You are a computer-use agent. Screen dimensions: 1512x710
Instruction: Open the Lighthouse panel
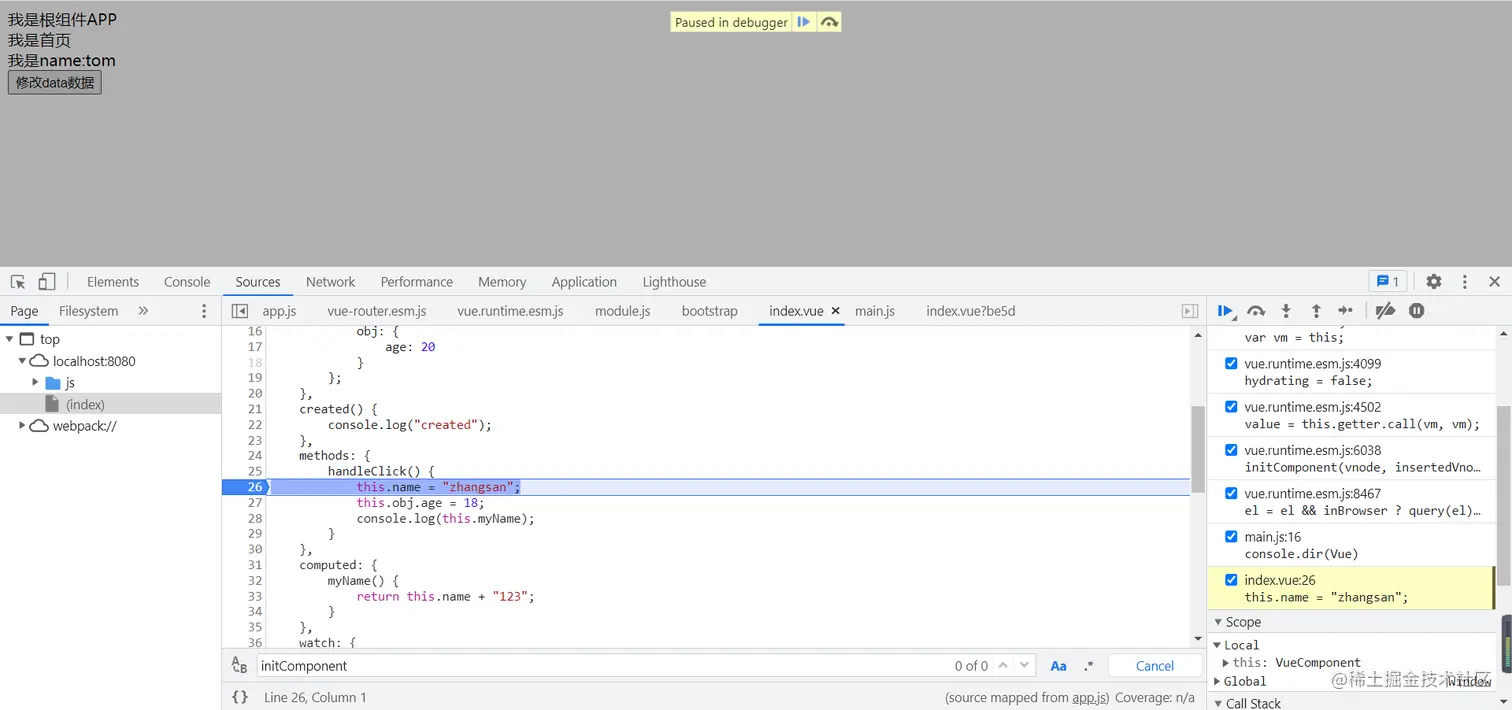(674, 282)
